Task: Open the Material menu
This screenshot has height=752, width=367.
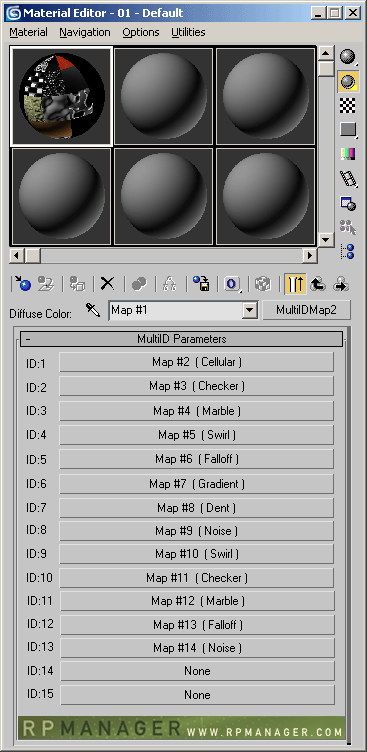Action: tap(28, 32)
